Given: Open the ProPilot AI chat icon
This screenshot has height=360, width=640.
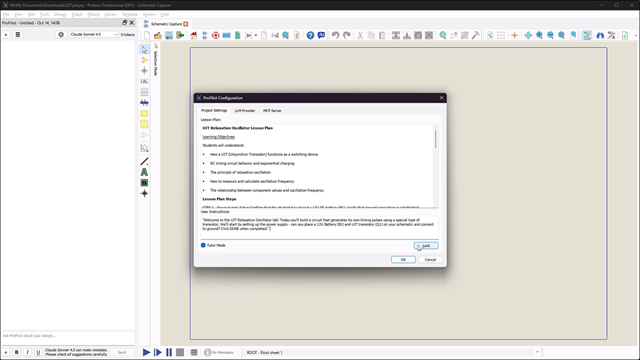Looking at the screenshot, I should (x=322, y=36).
